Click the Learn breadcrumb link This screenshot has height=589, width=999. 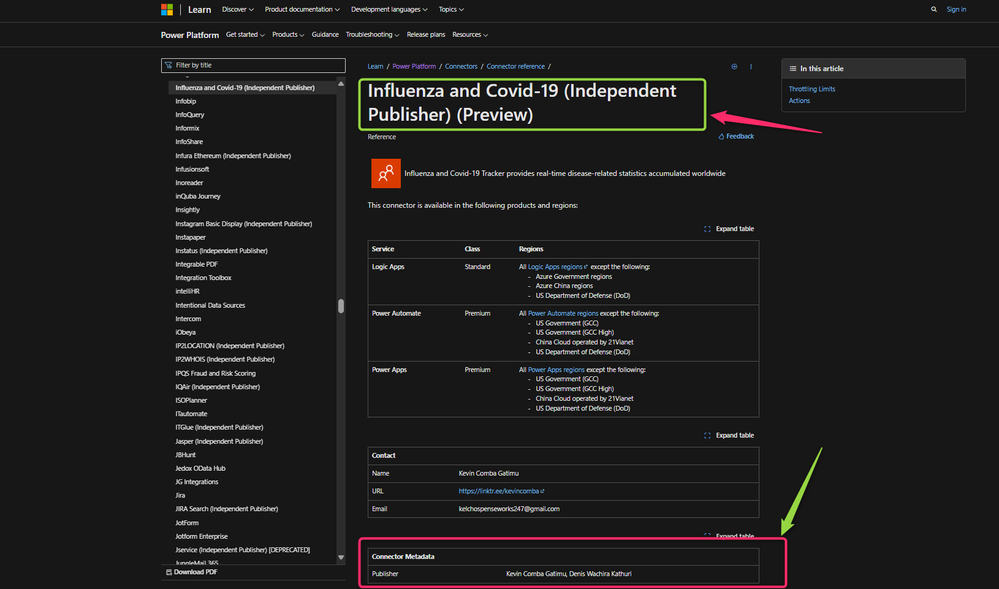(x=375, y=66)
